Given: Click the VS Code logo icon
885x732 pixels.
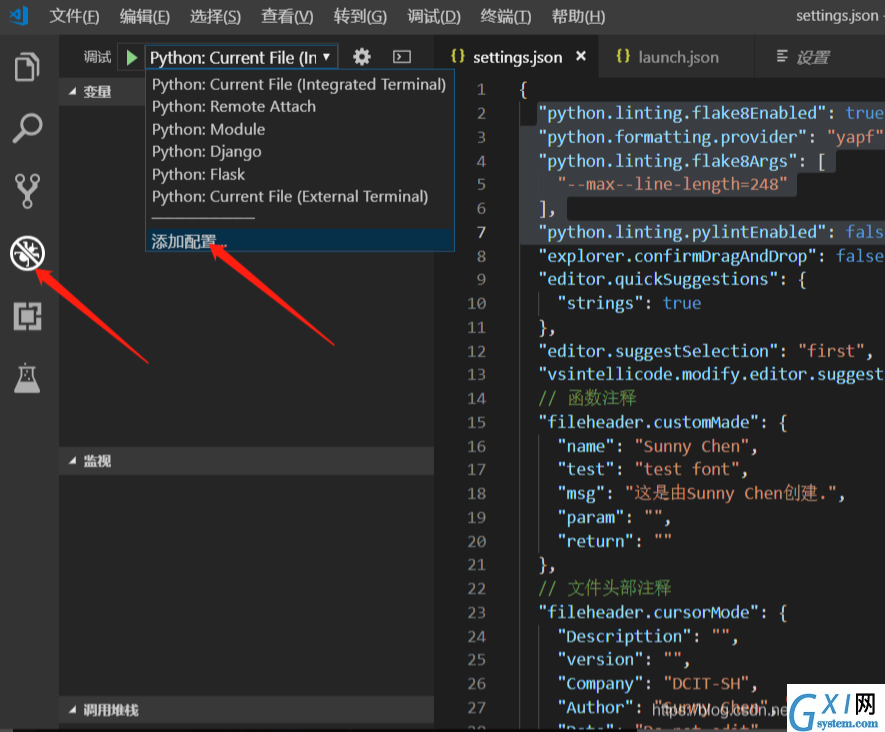Looking at the screenshot, I should click(19, 15).
